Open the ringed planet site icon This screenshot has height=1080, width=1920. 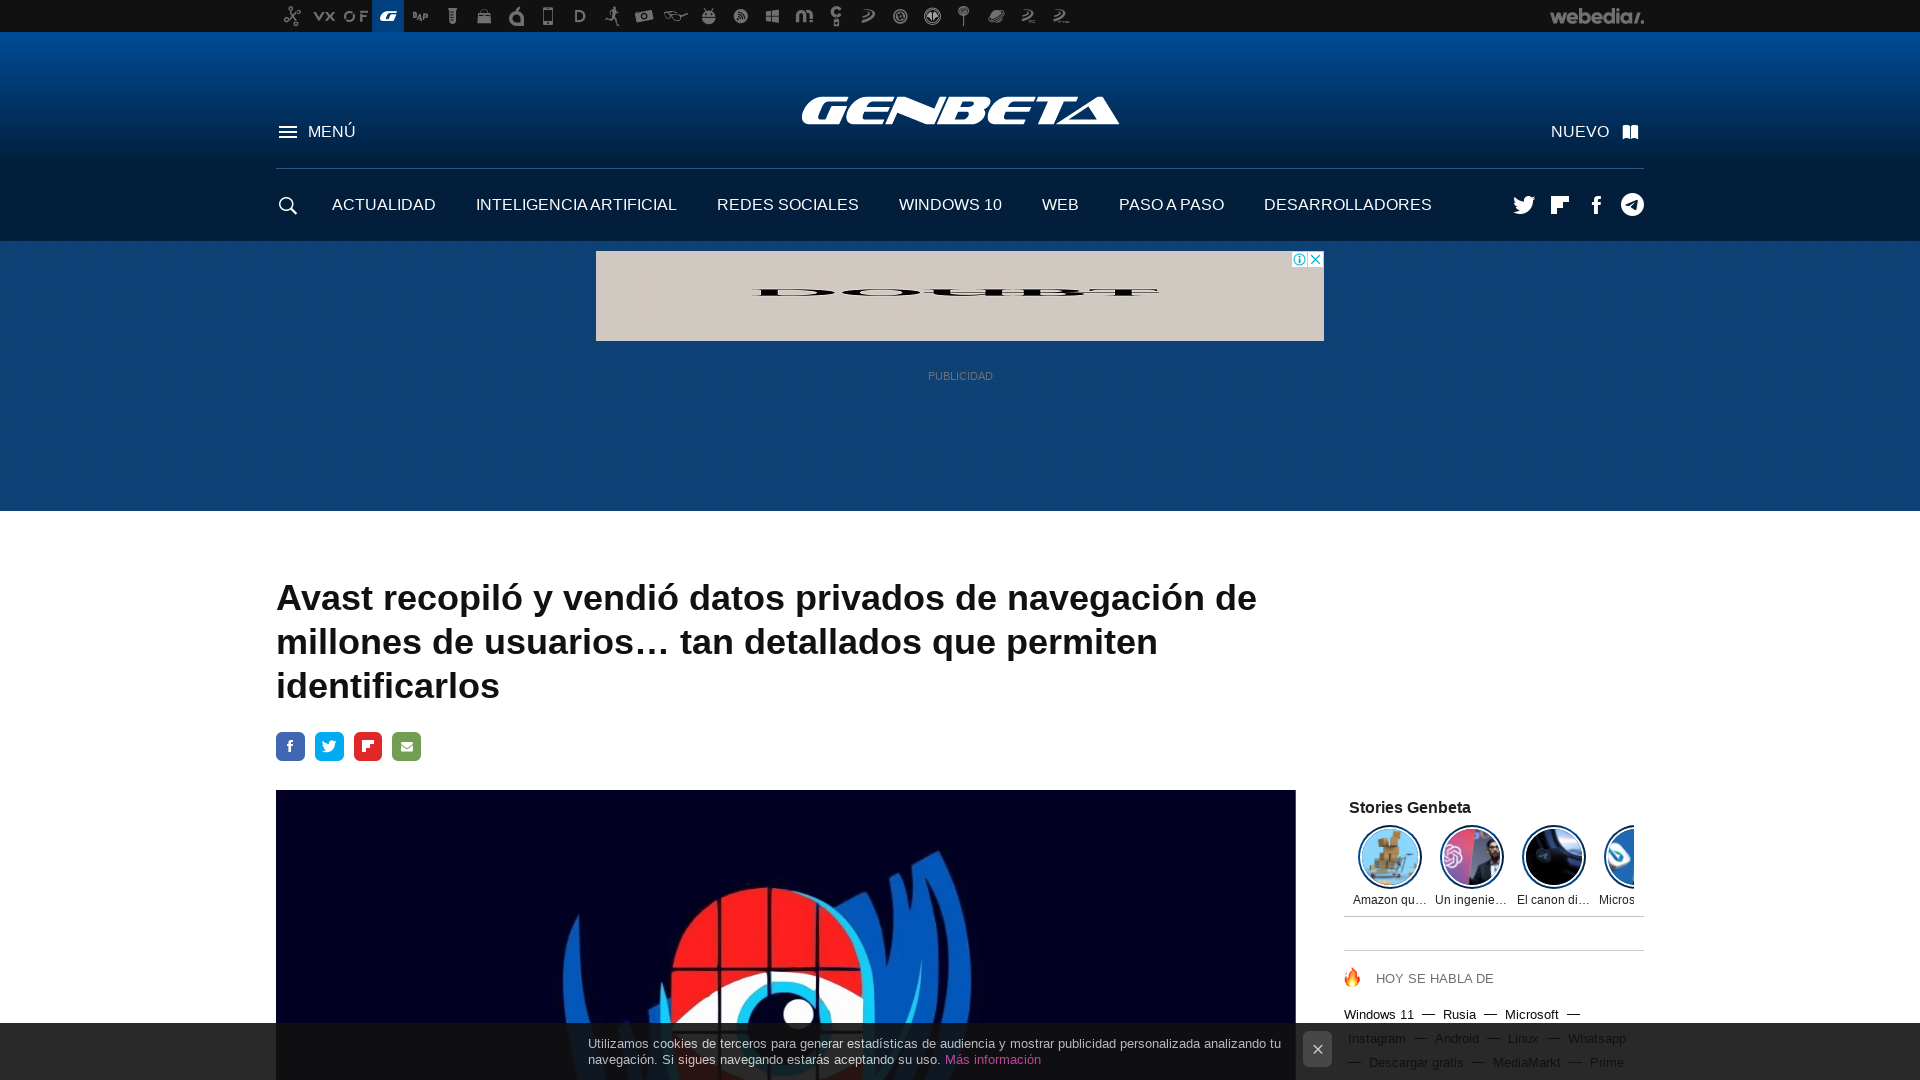pyautogui.click(x=996, y=16)
